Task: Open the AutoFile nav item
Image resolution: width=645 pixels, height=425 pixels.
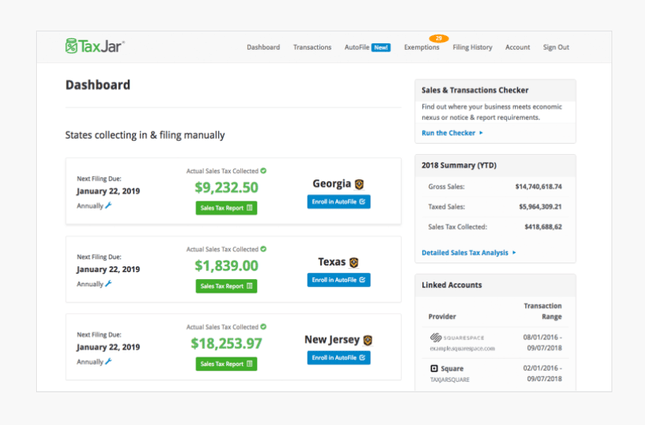Action: pos(357,47)
